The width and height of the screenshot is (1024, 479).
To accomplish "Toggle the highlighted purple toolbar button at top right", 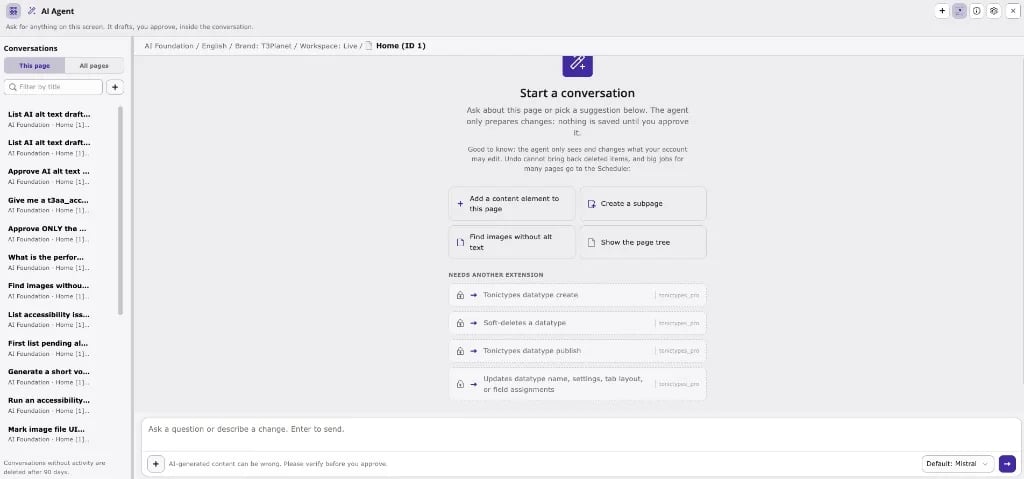I will tap(959, 11).
